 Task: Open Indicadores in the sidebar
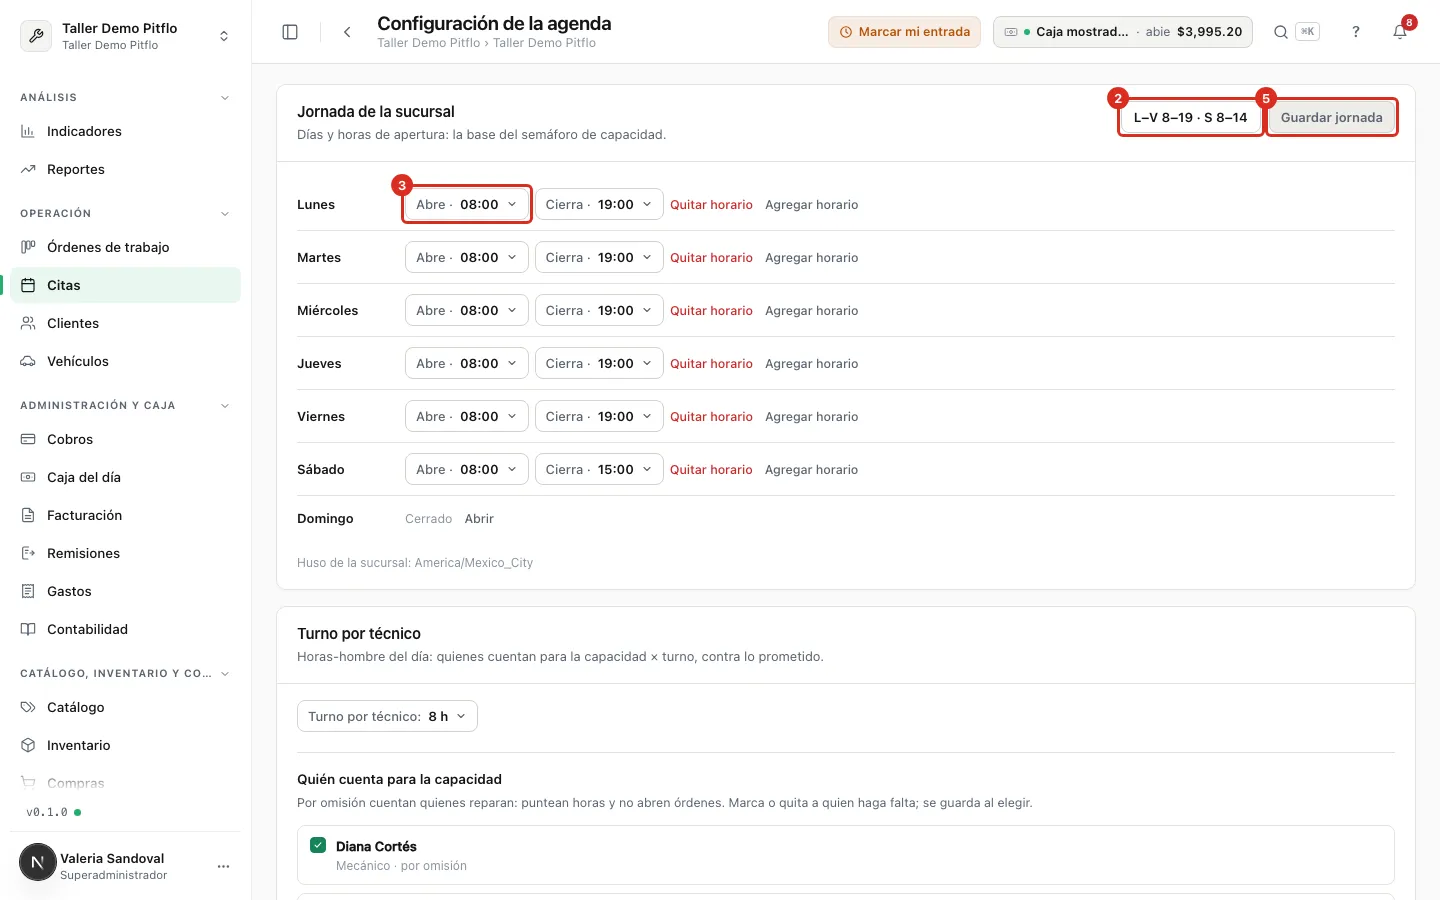[126, 131]
